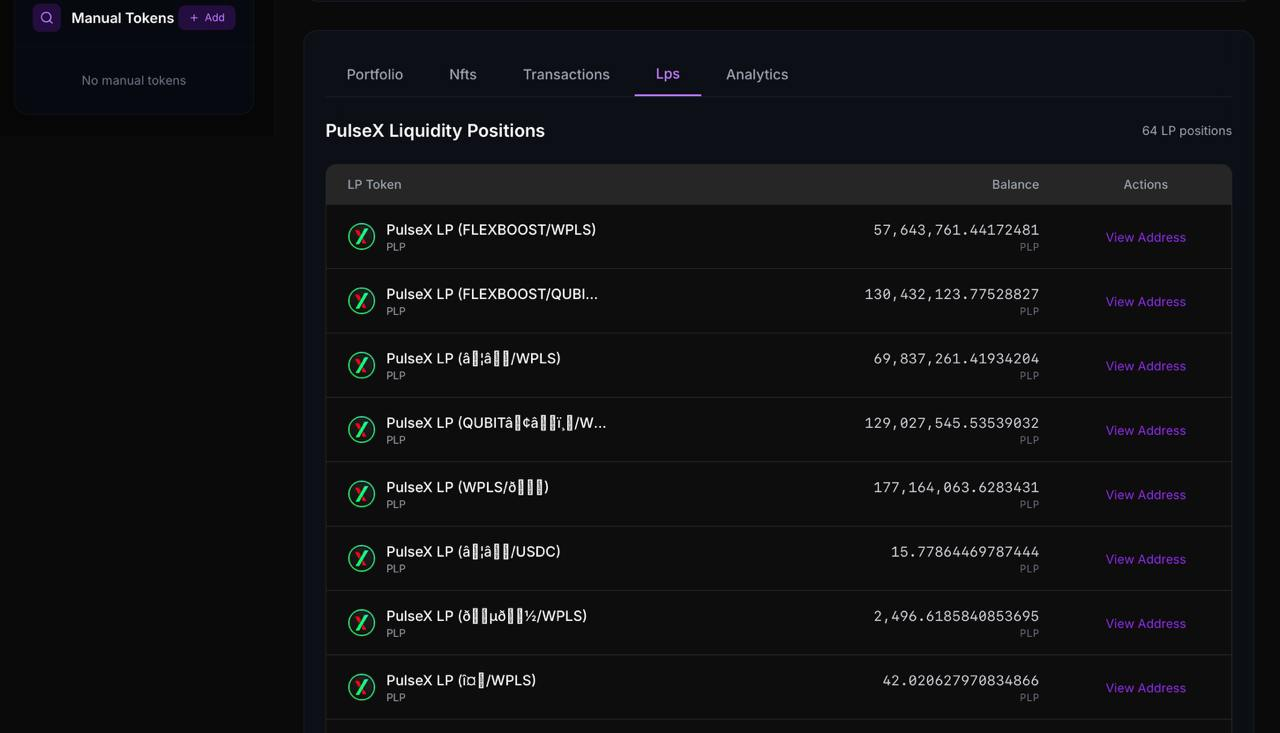Click balance 177,164,063.6283431
The height and width of the screenshot is (733, 1280).
click(956, 487)
